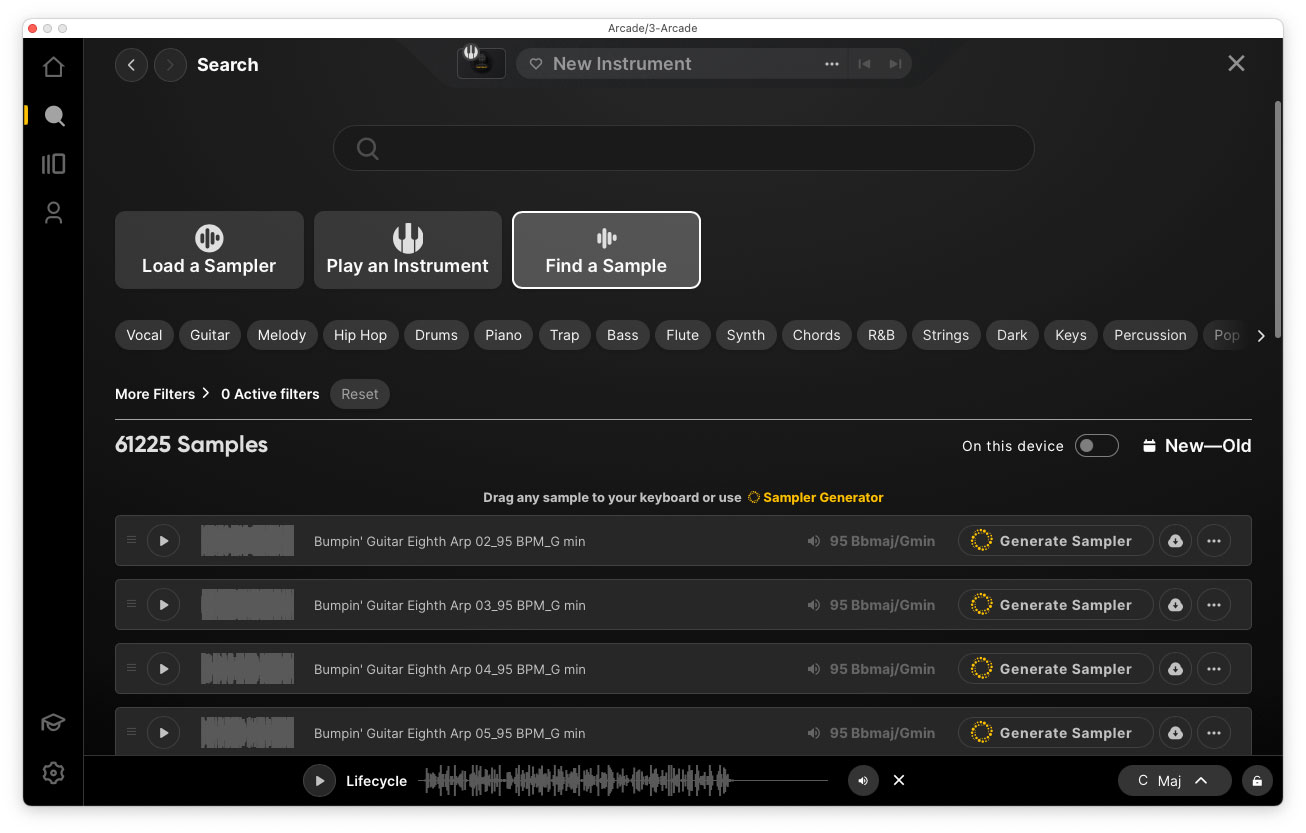The height and width of the screenshot is (833, 1306).
Task: Open the C Maj key selector
Action: click(x=1174, y=781)
